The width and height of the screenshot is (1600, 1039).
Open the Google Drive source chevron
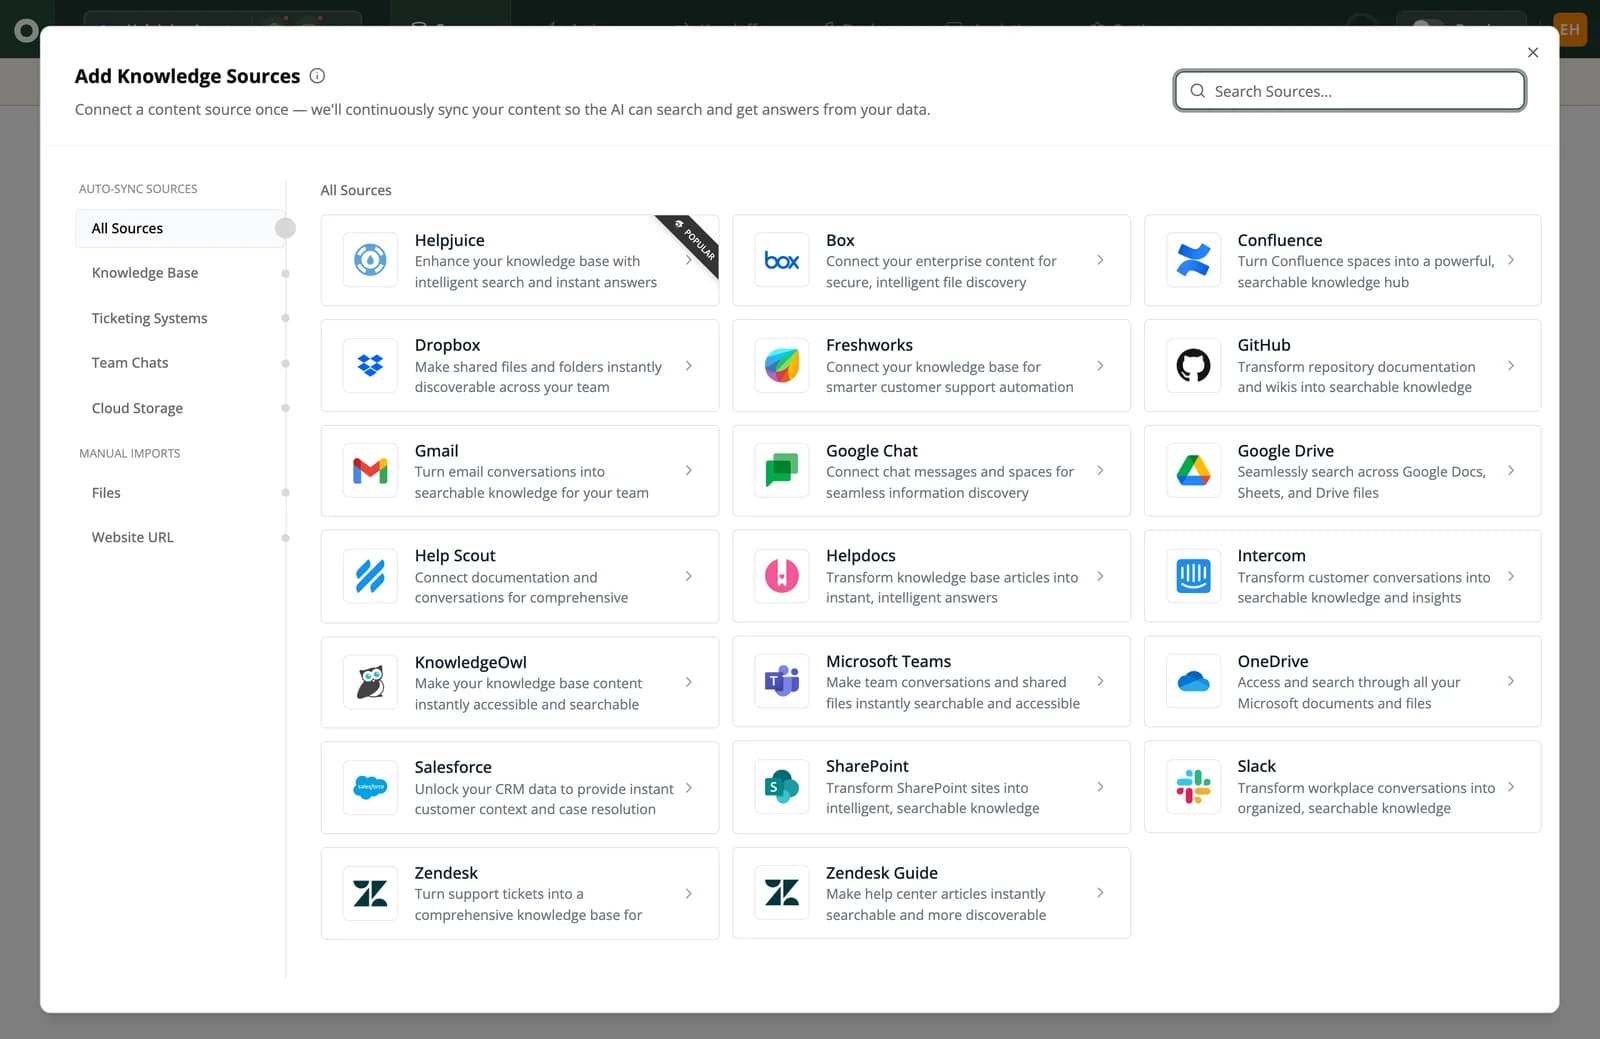click(x=1511, y=471)
